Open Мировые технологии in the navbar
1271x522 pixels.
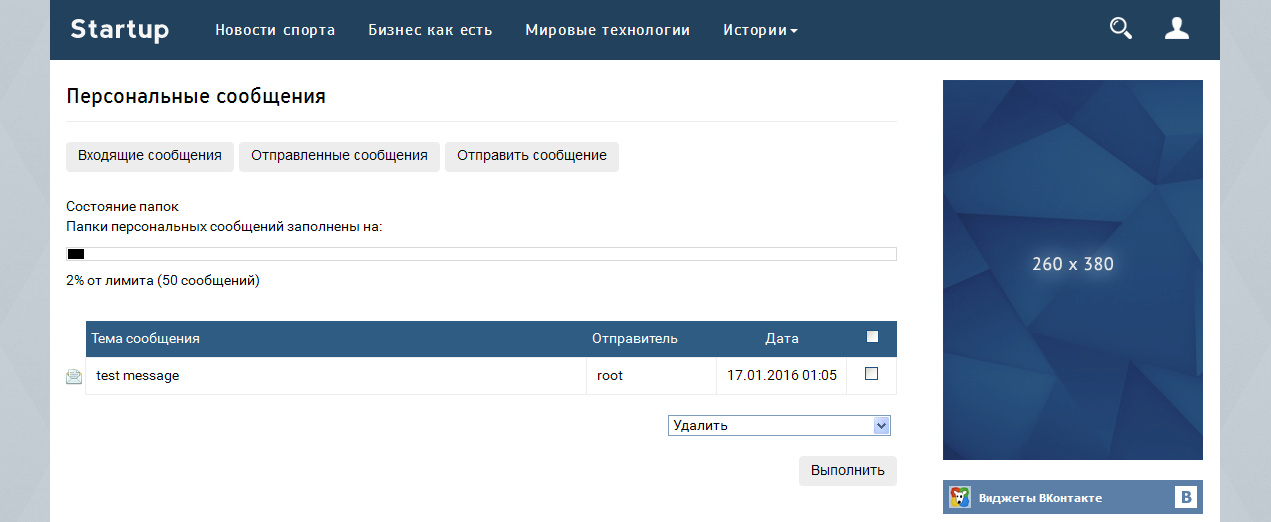coord(607,30)
